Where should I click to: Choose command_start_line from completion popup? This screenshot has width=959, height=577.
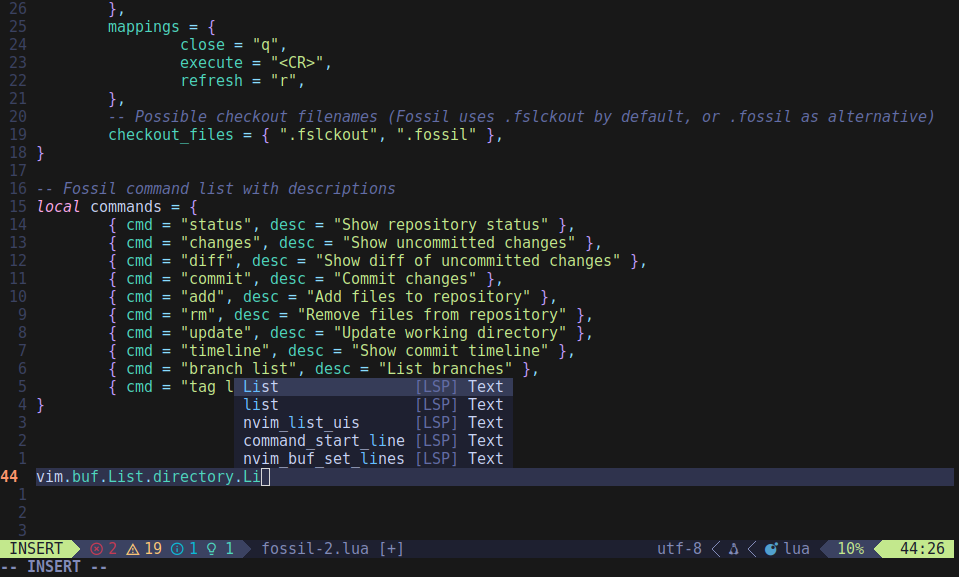point(324,441)
